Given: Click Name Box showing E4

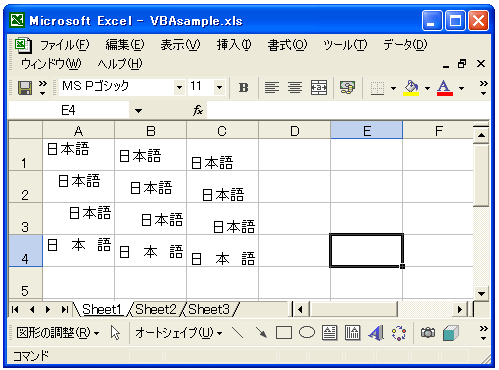Looking at the screenshot, I should click(69, 110).
